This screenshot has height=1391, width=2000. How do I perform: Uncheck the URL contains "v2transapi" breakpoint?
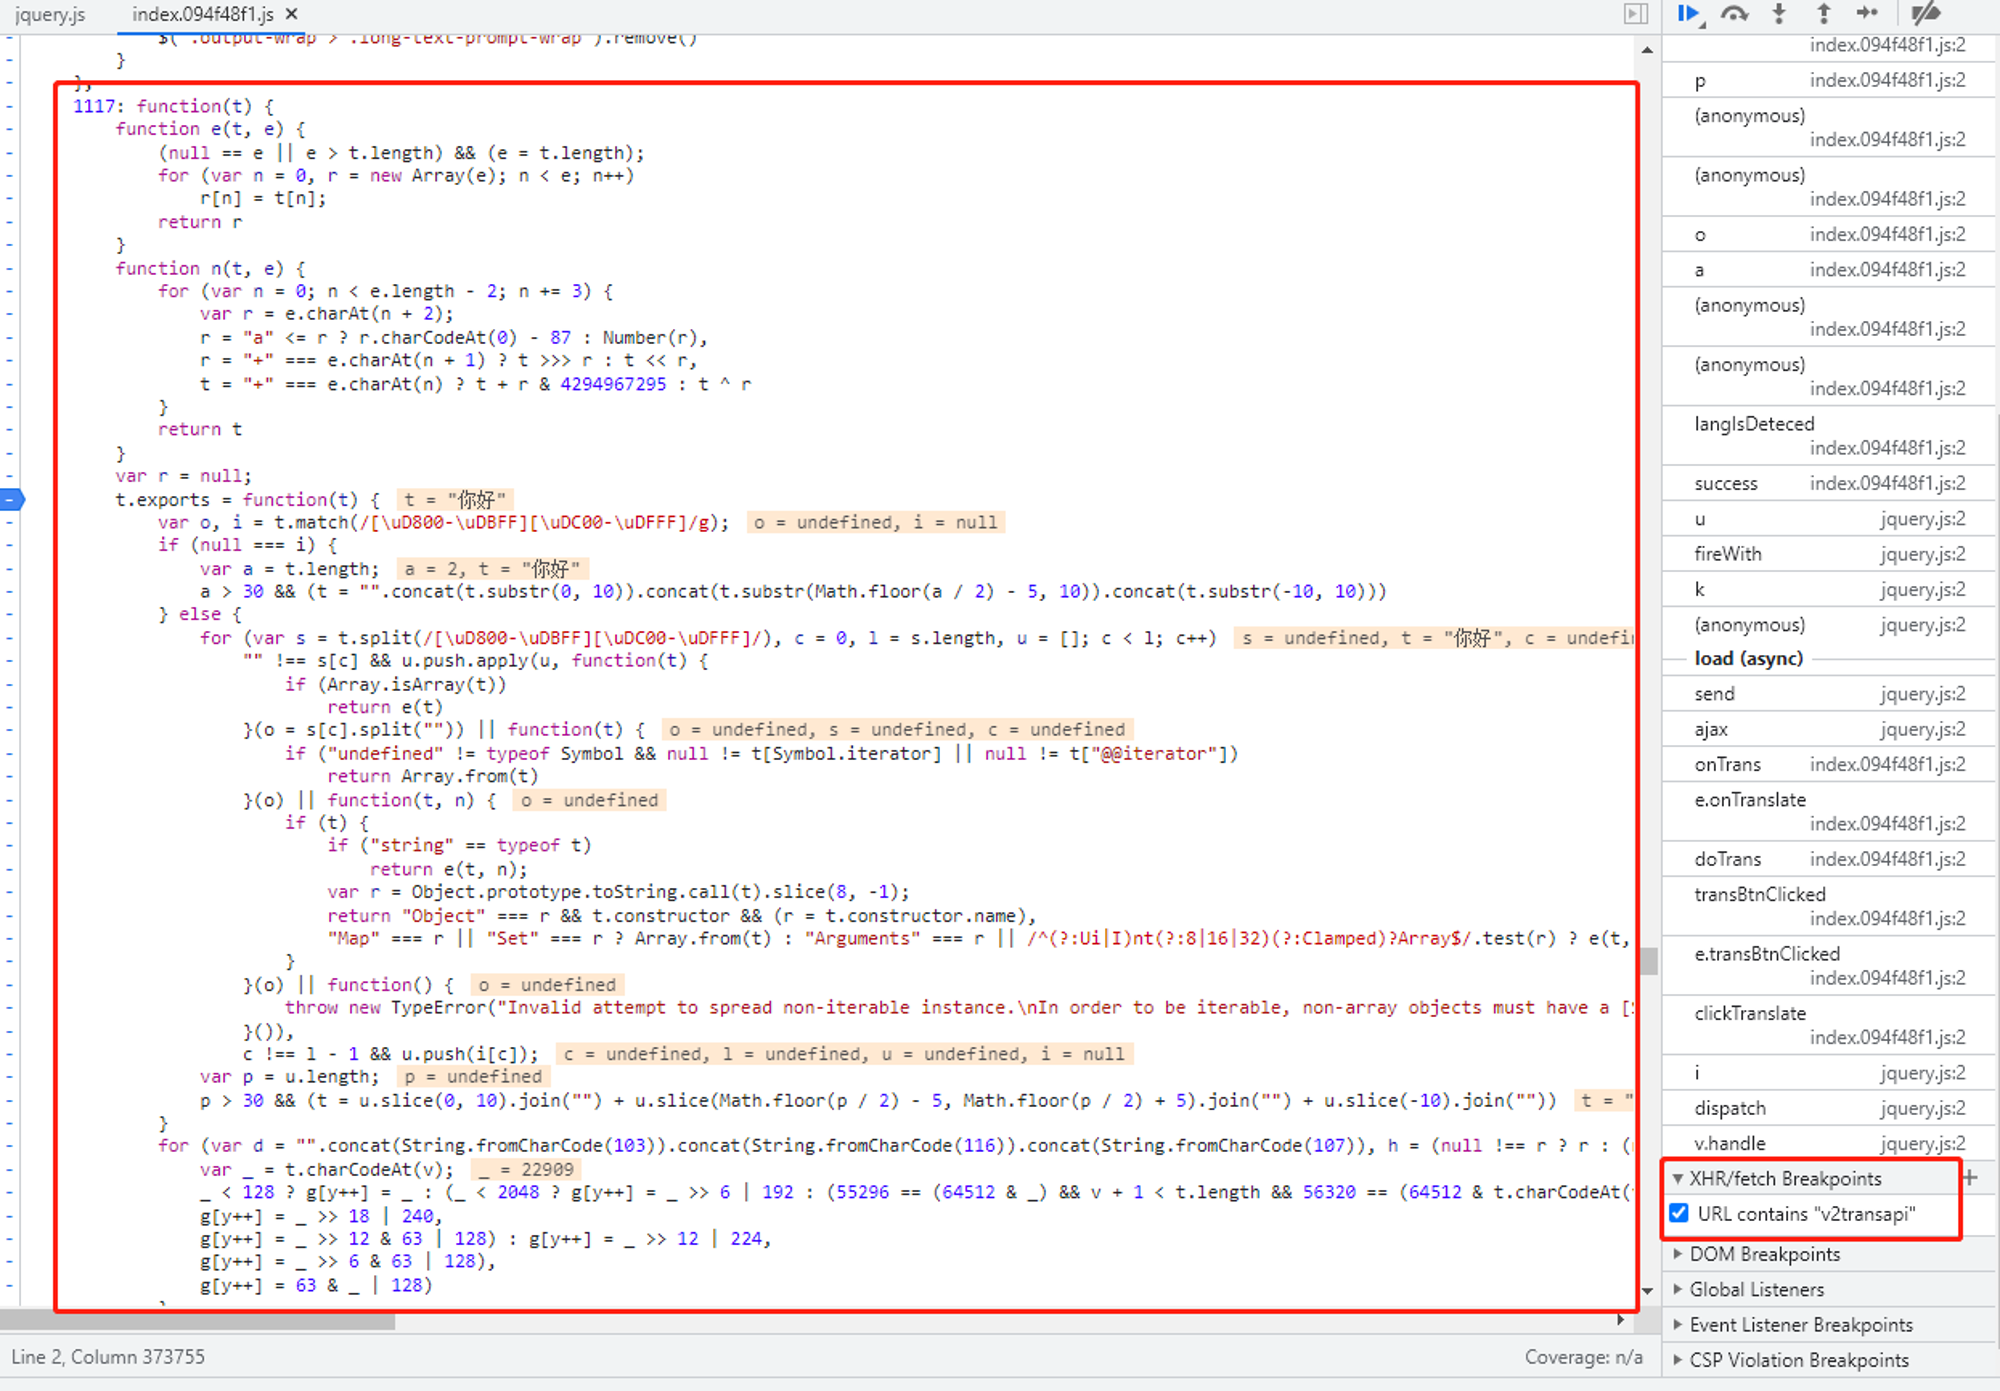1679,1214
